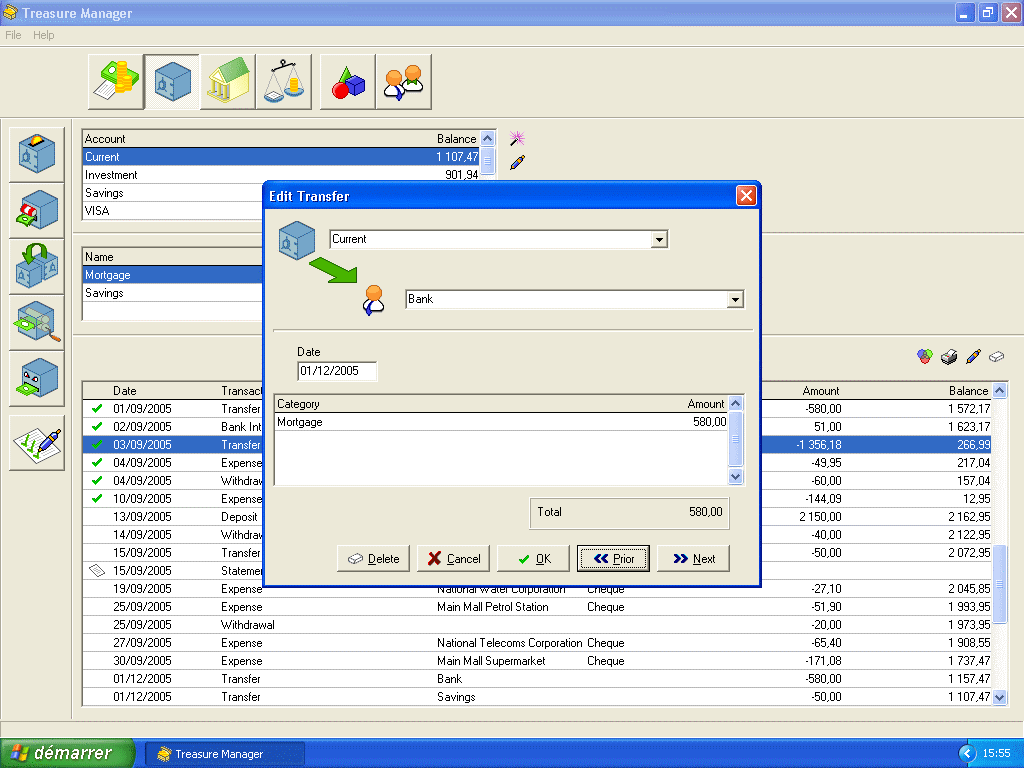
Task: Open the transactions money stack toolbar icon
Action: 116,82
